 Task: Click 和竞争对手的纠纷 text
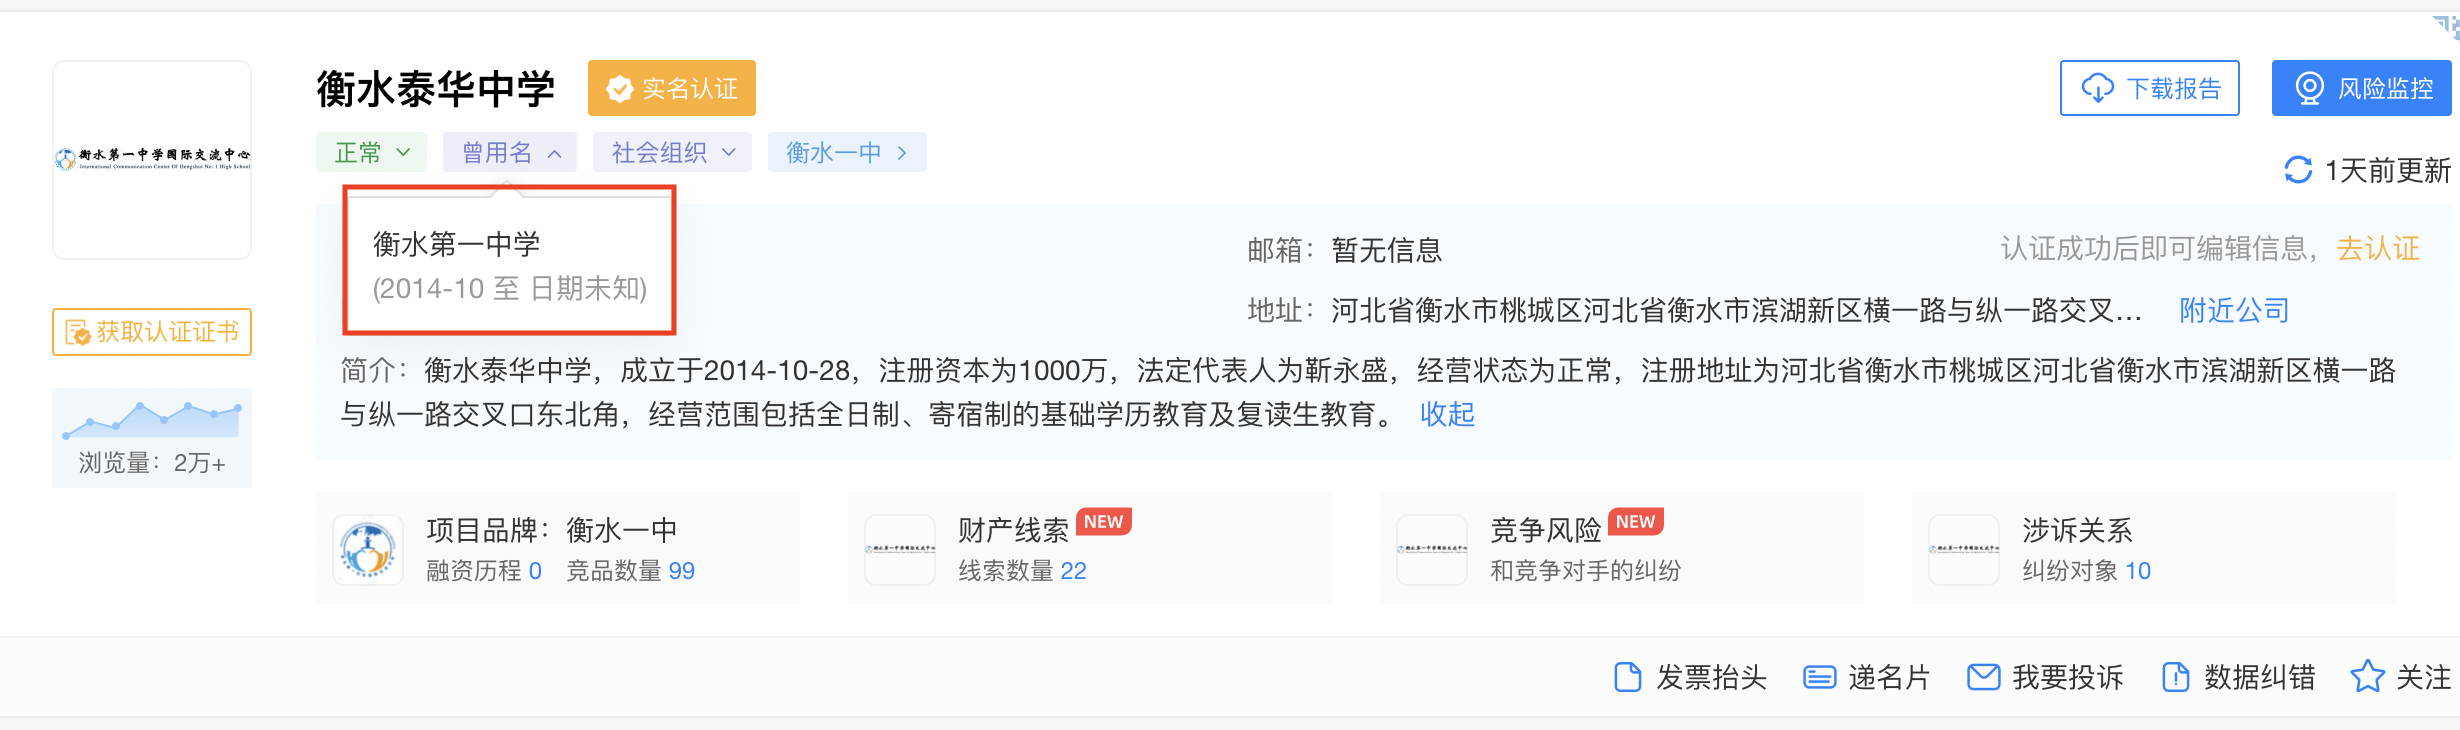tap(1586, 570)
